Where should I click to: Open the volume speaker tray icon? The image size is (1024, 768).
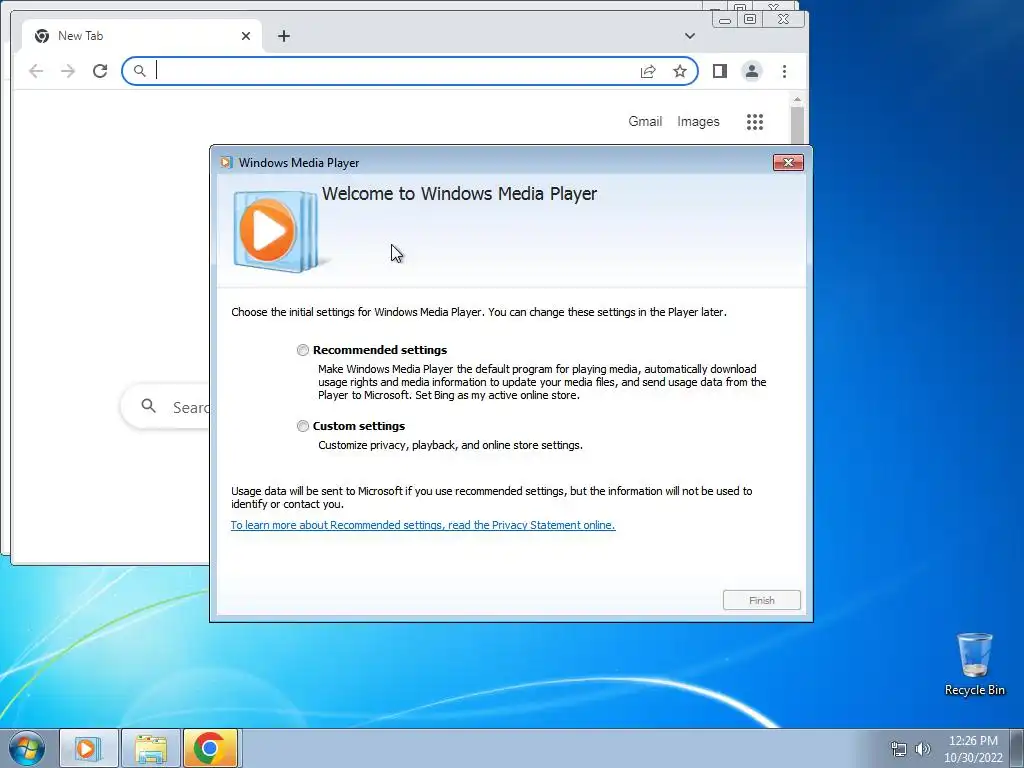tap(922, 749)
